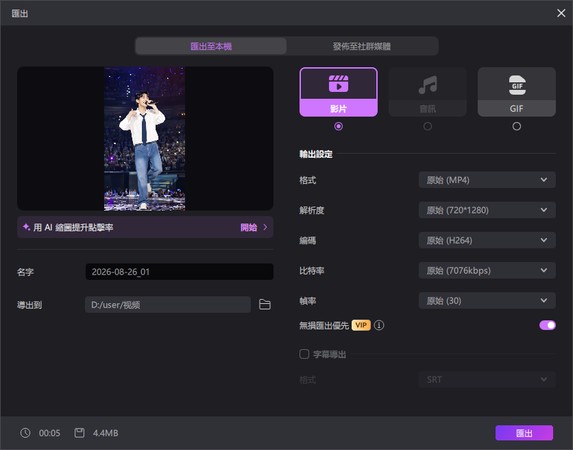Screen dimensions: 573x450
Task: Open the 幀率 dropdown showing 原始 (30)
Action: (487, 301)
